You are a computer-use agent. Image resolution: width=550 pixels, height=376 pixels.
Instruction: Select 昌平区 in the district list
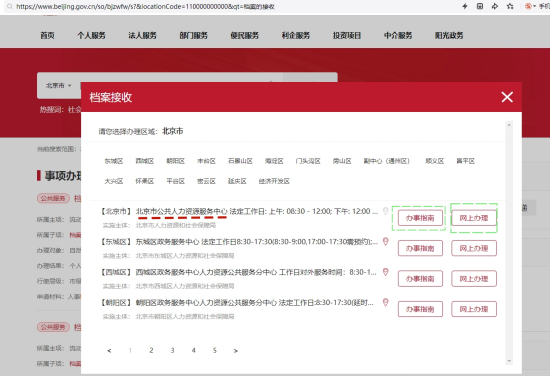pyautogui.click(x=465, y=161)
